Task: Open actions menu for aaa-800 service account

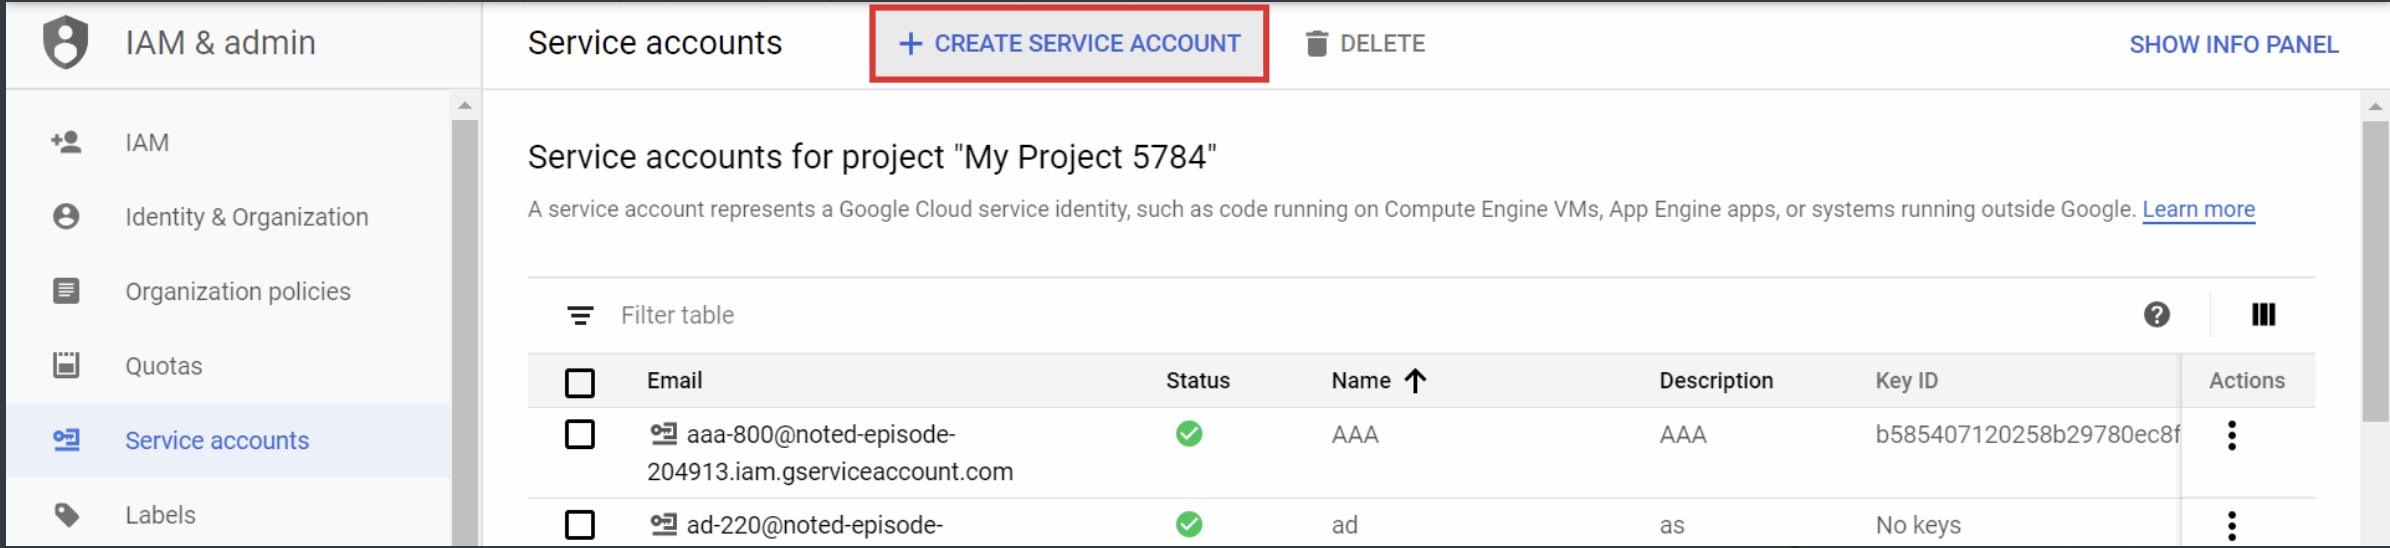Action: [2232, 435]
